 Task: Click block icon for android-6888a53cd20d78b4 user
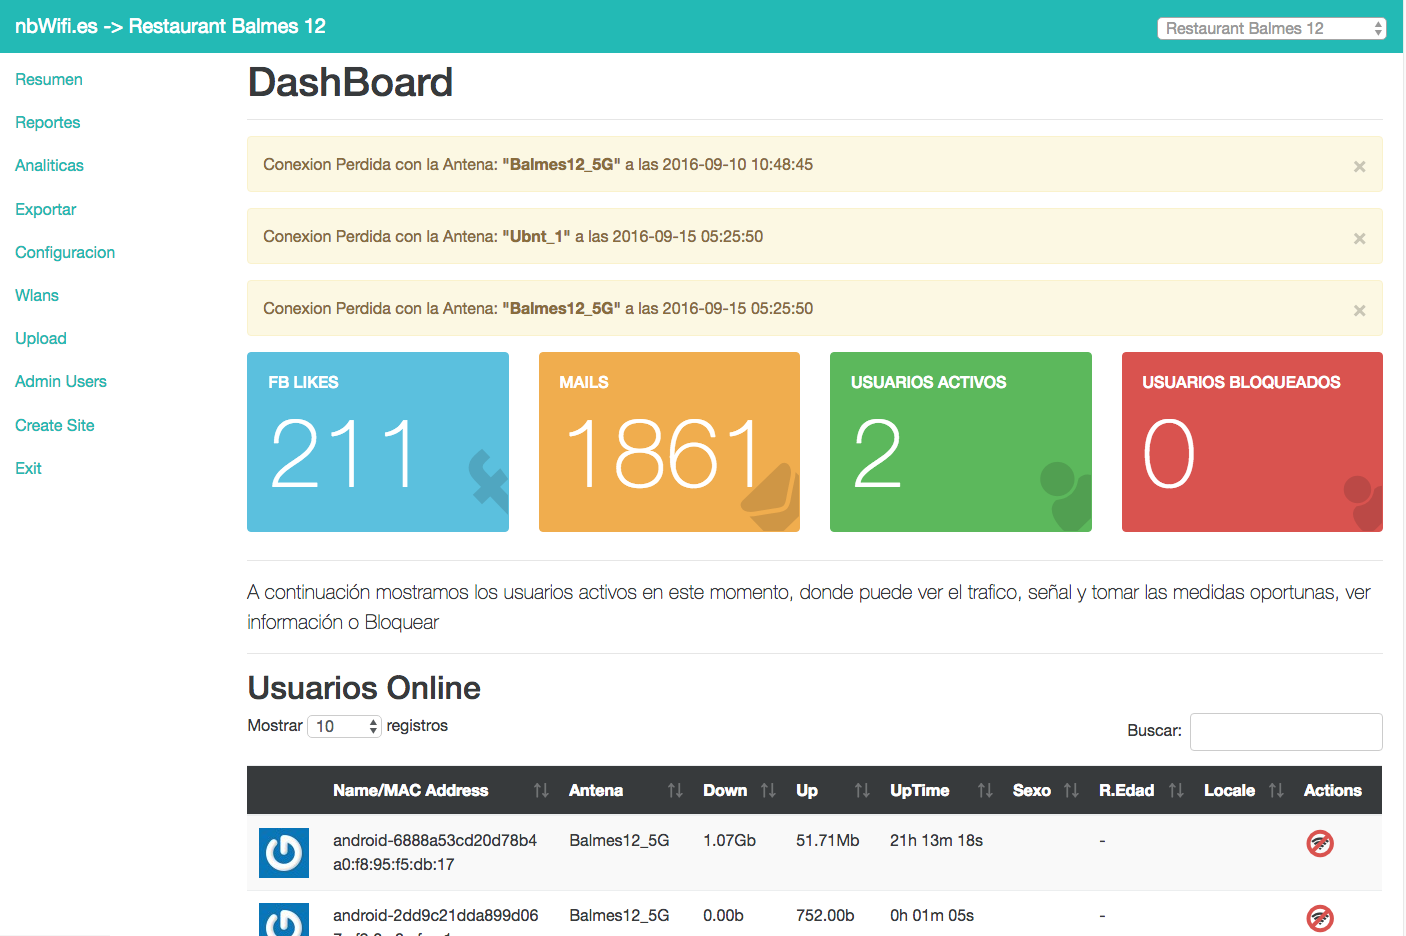point(1320,843)
